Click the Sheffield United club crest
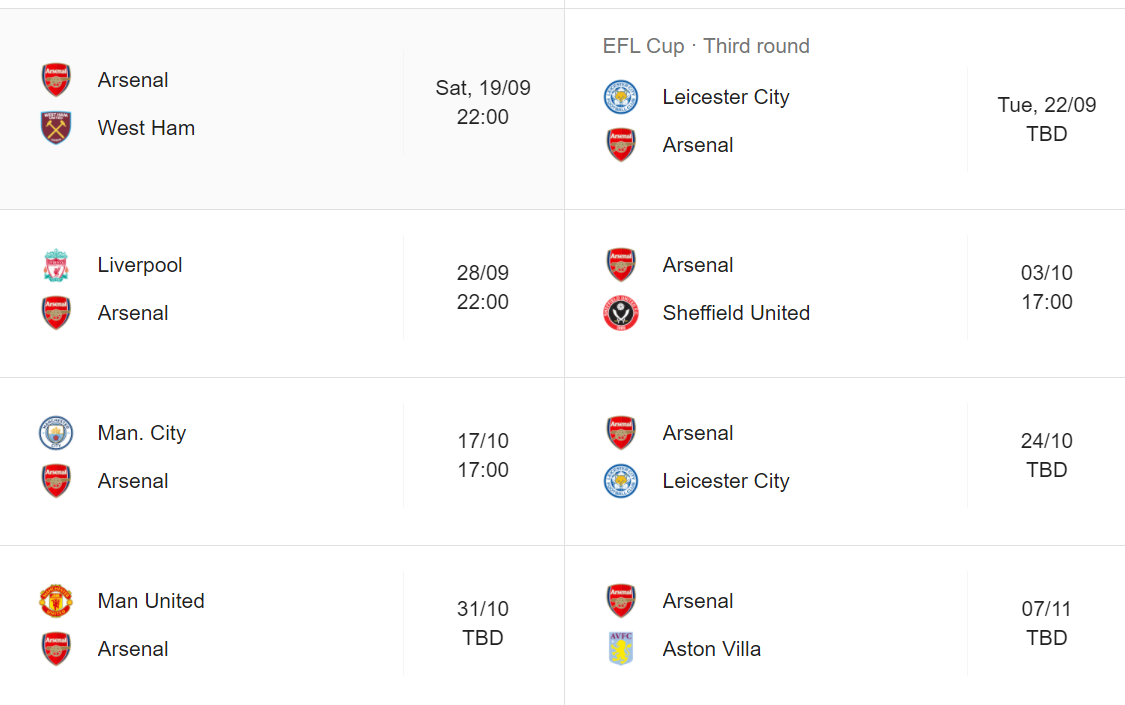 coord(621,313)
